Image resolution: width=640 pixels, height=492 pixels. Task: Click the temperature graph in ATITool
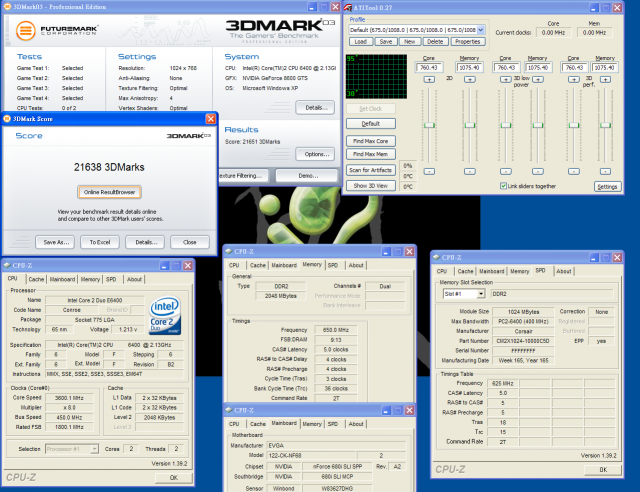[376, 76]
